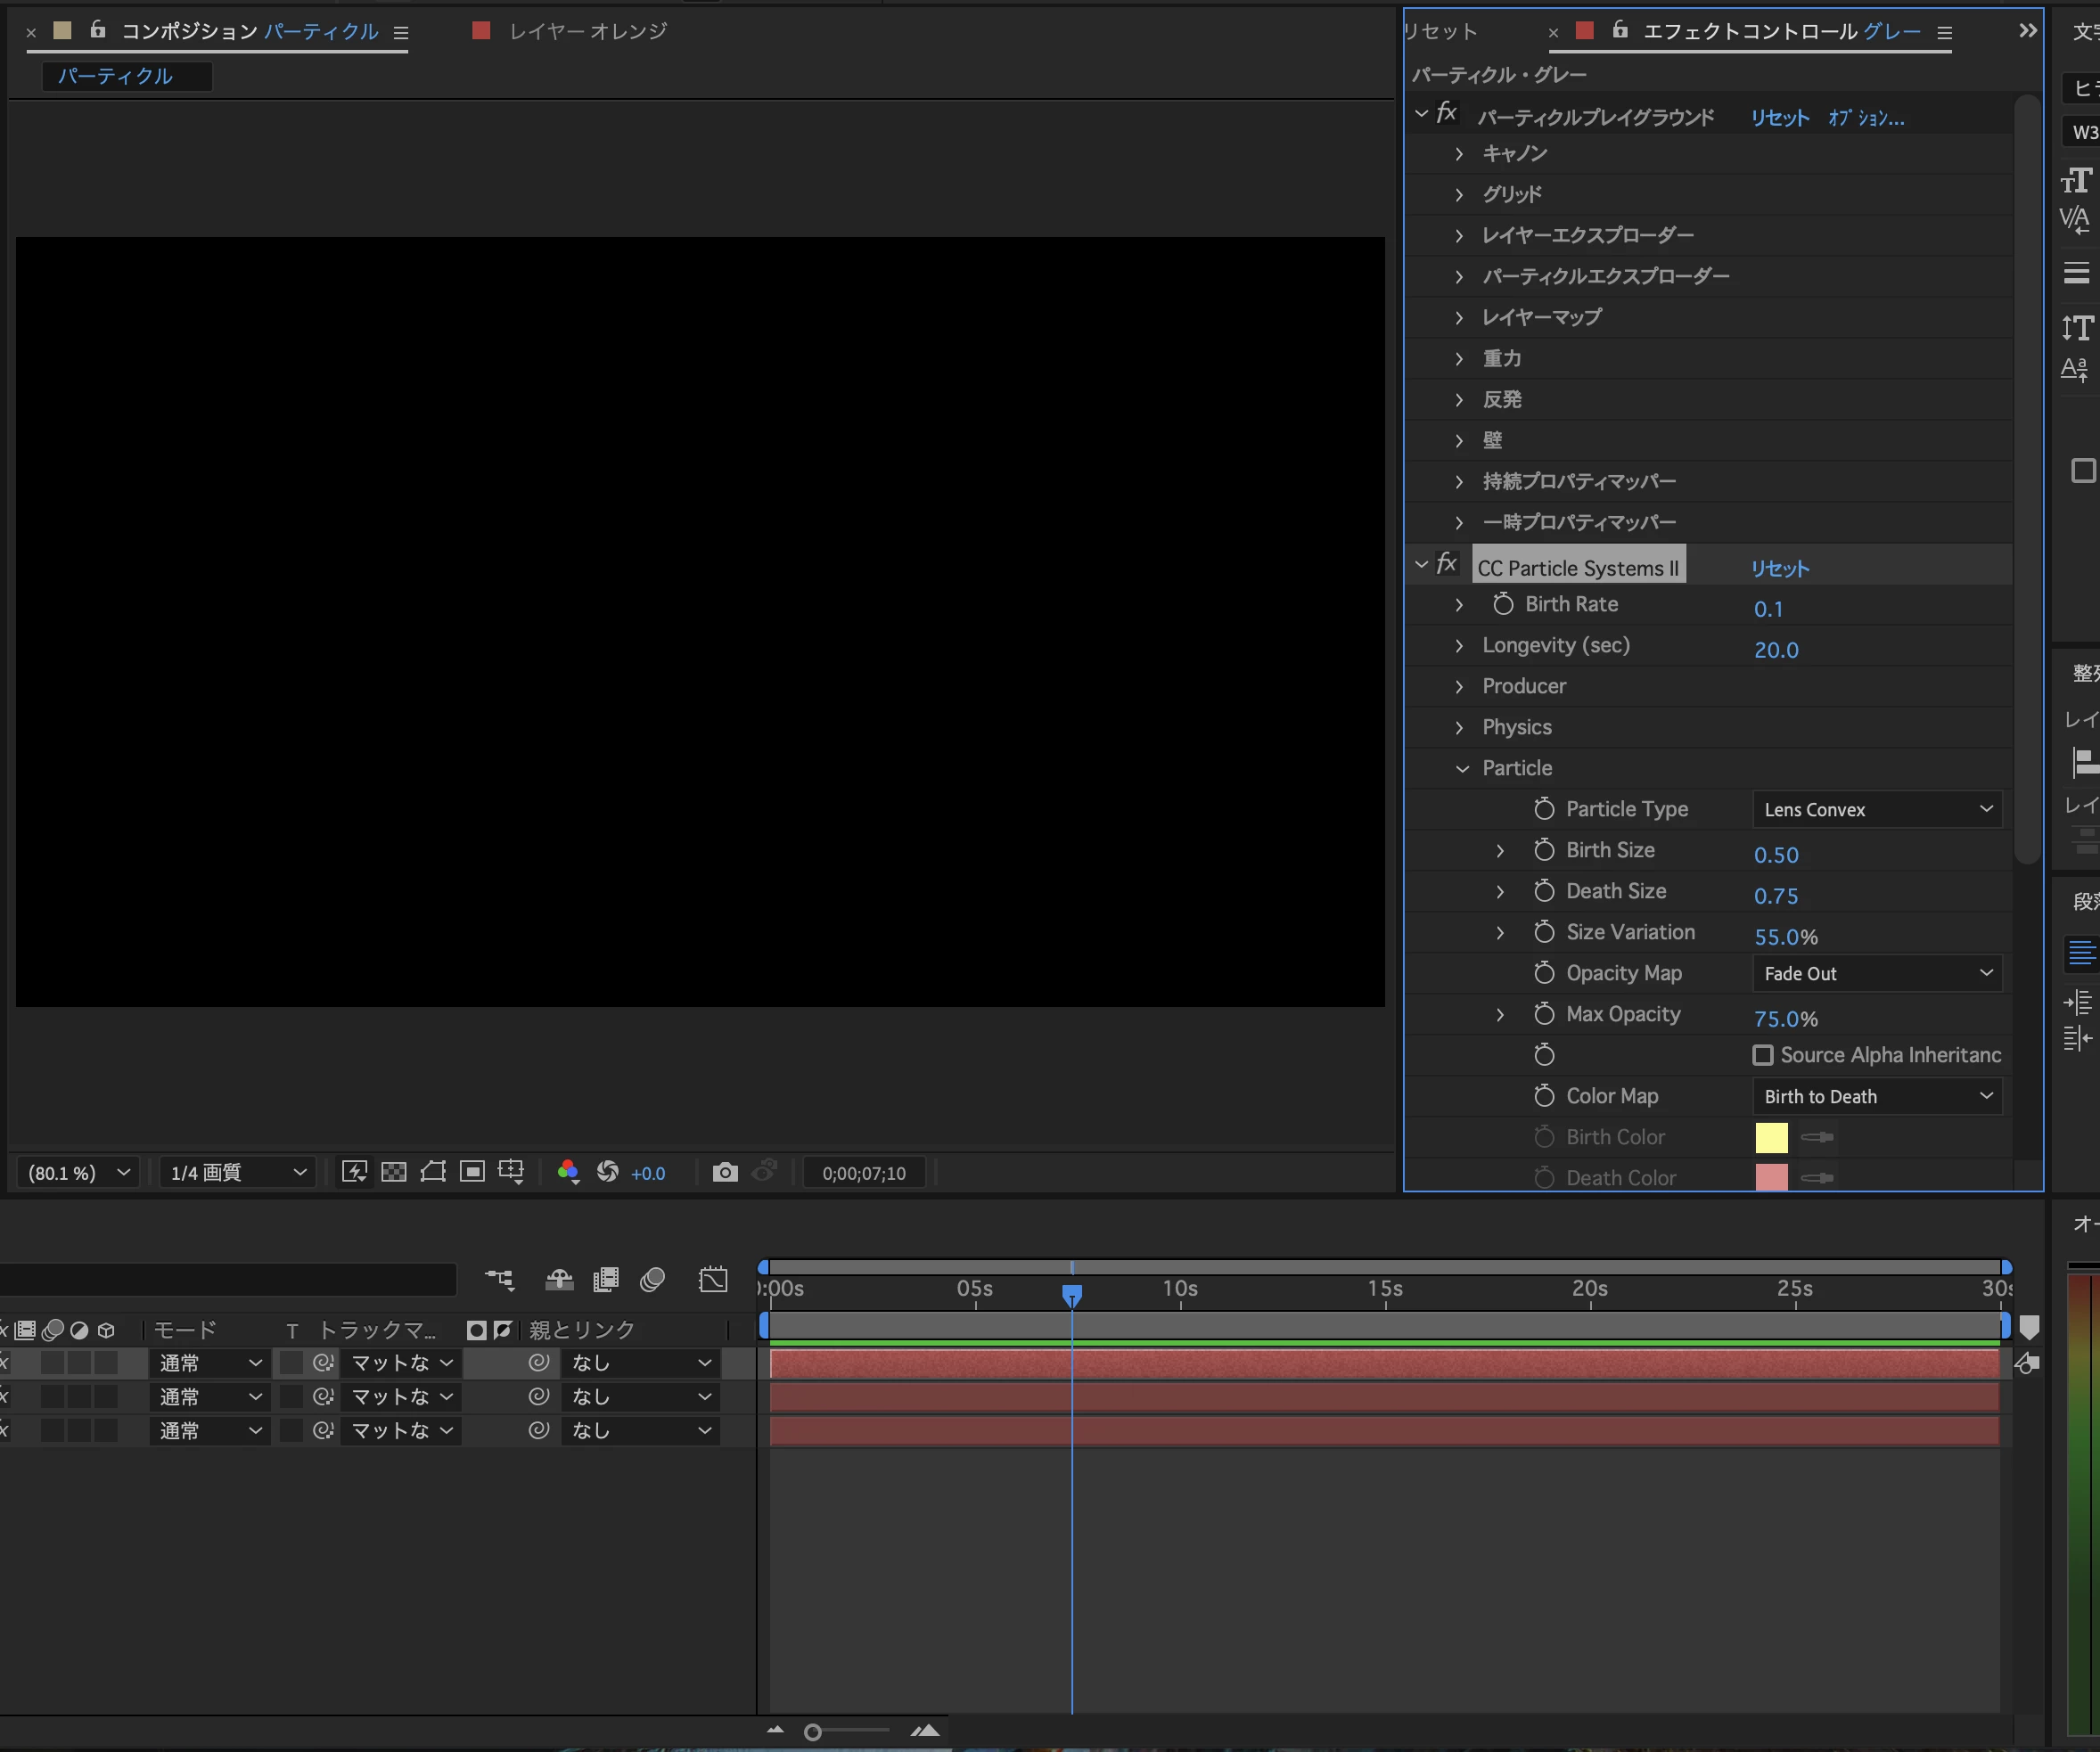Enable Source Alpha Inheritance checkbox
Screen dimensions: 2100x1752
(x=1763, y=1055)
